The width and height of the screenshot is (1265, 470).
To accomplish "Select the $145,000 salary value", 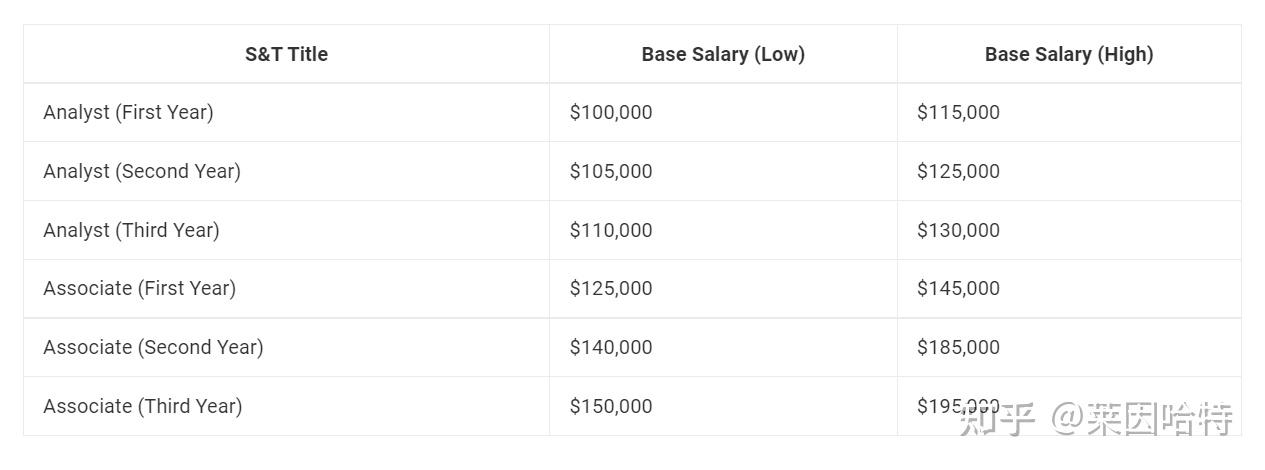I will point(958,288).
